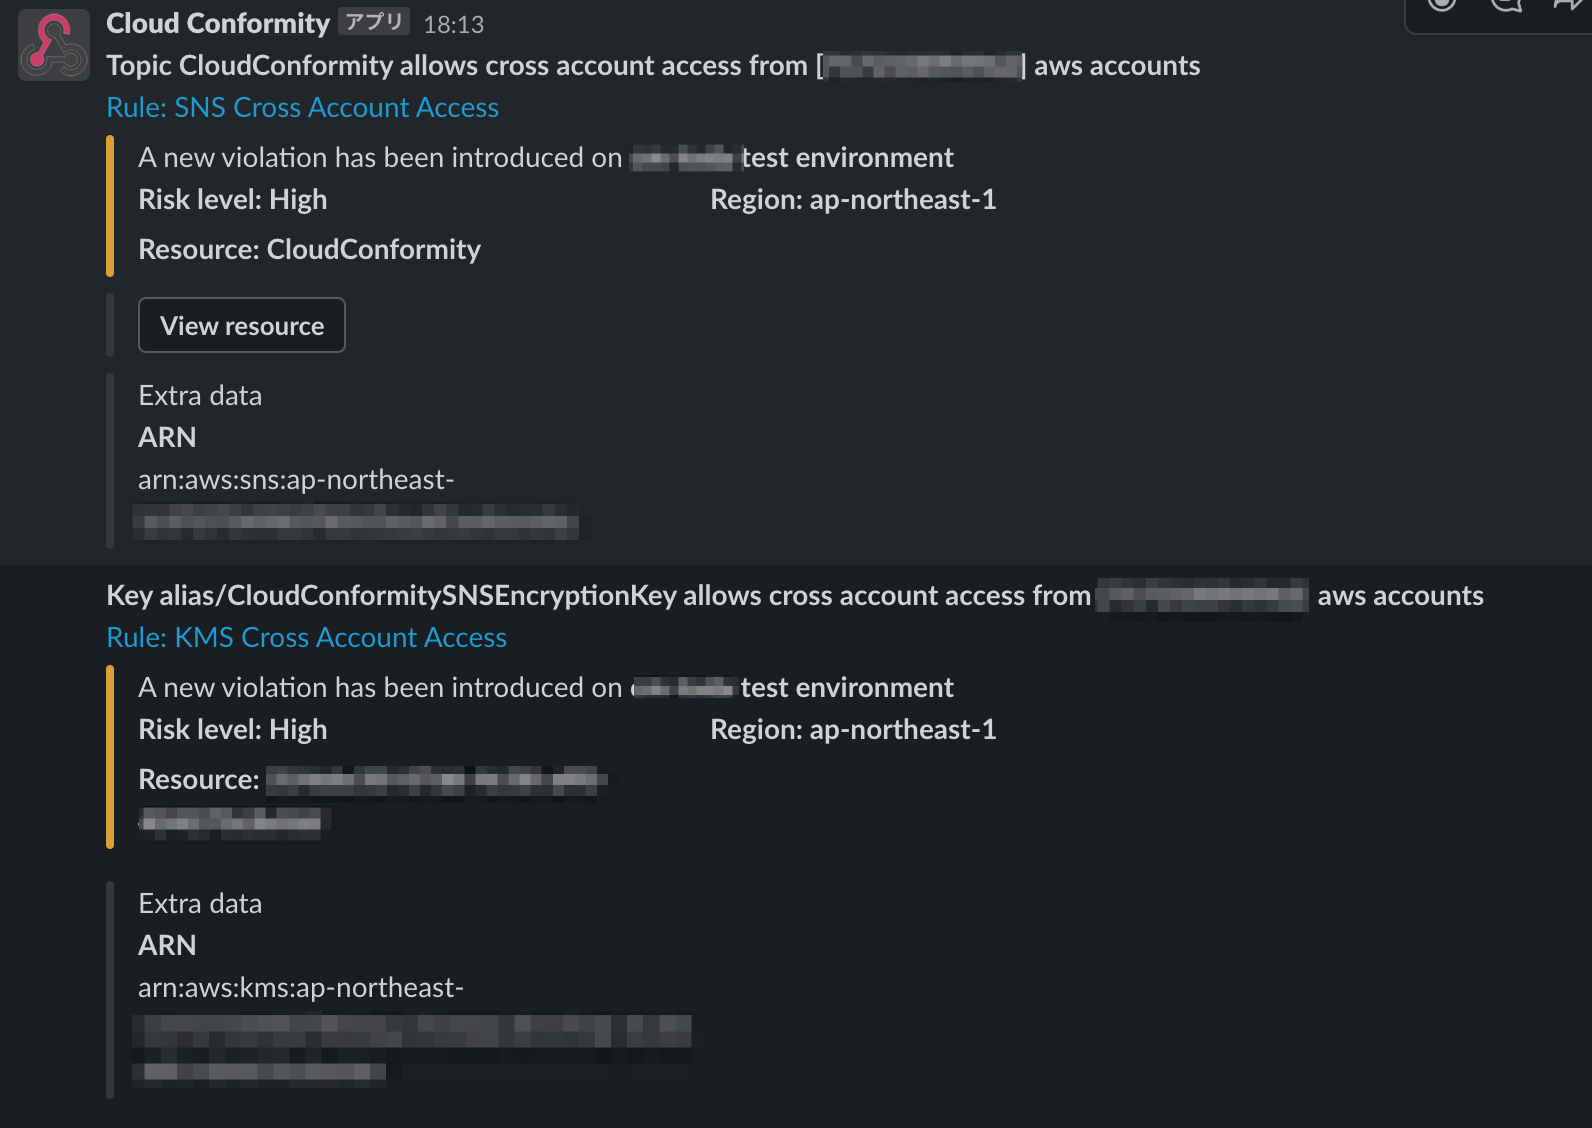Click the yellow attachment bar on the SNS alert
Viewport: 1592px width, 1128px height.
click(110, 205)
